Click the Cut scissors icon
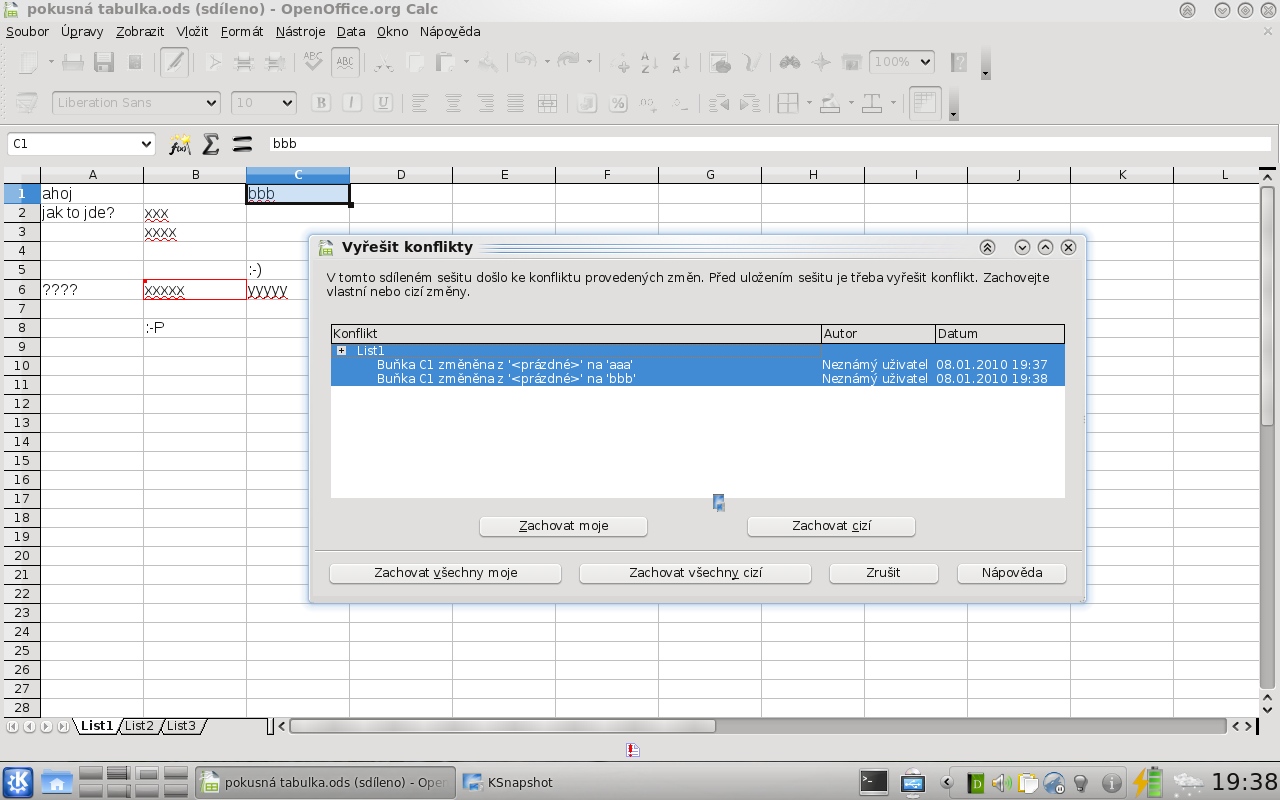The height and width of the screenshot is (800, 1280). (385, 62)
